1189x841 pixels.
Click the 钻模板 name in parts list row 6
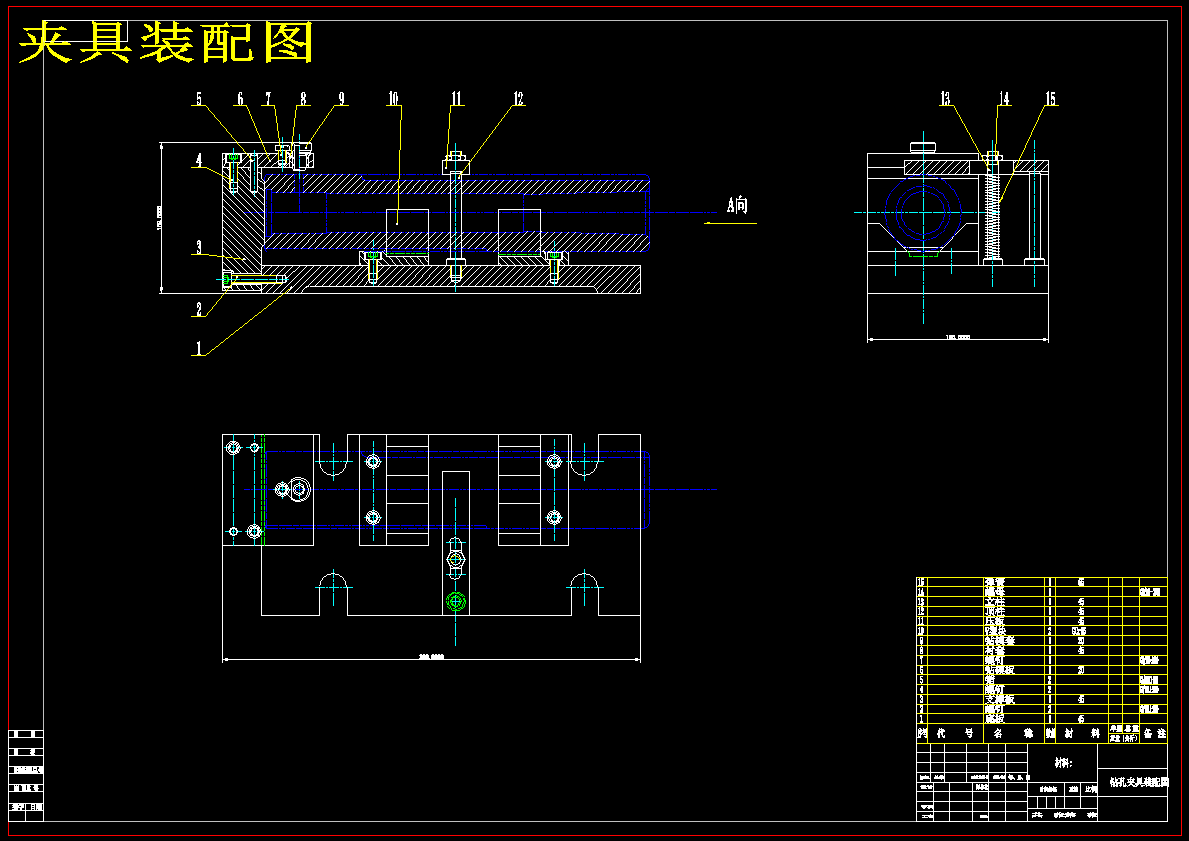(x=999, y=670)
